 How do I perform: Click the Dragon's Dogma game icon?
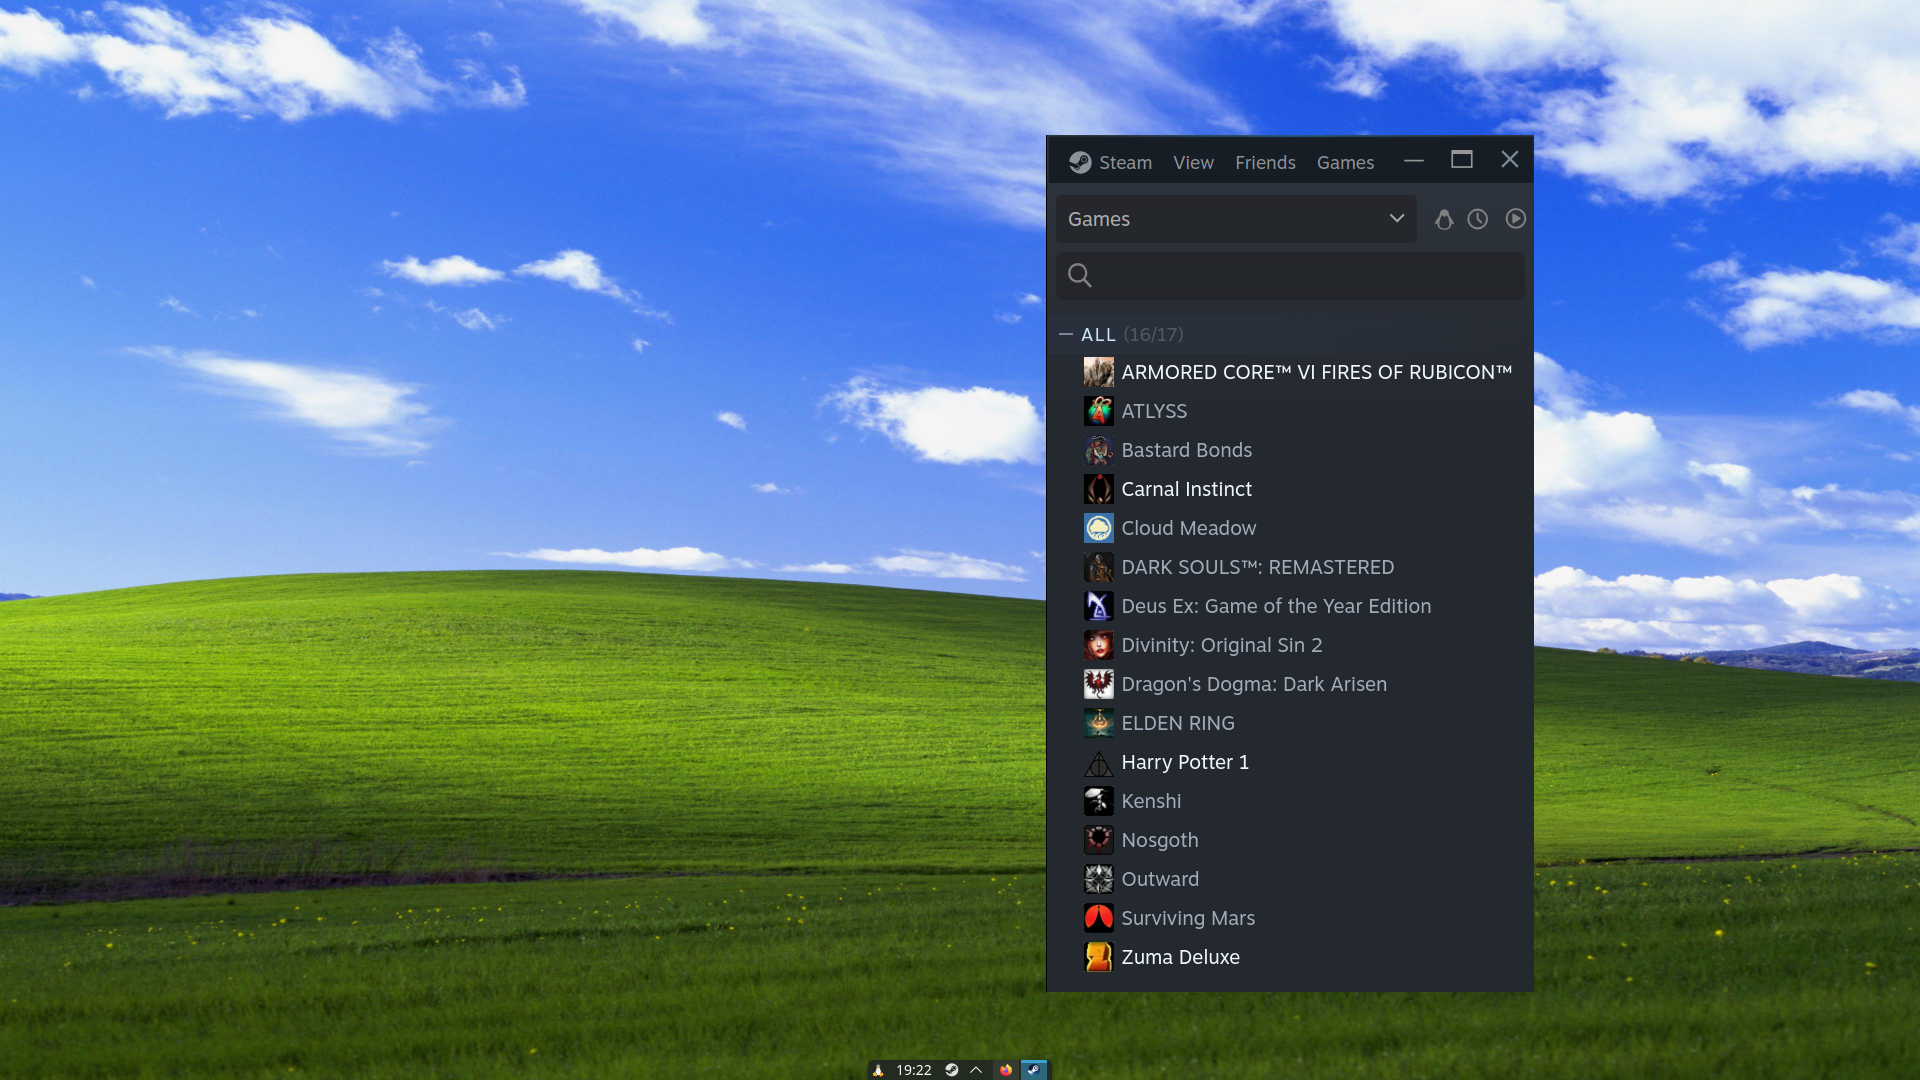tap(1098, 684)
